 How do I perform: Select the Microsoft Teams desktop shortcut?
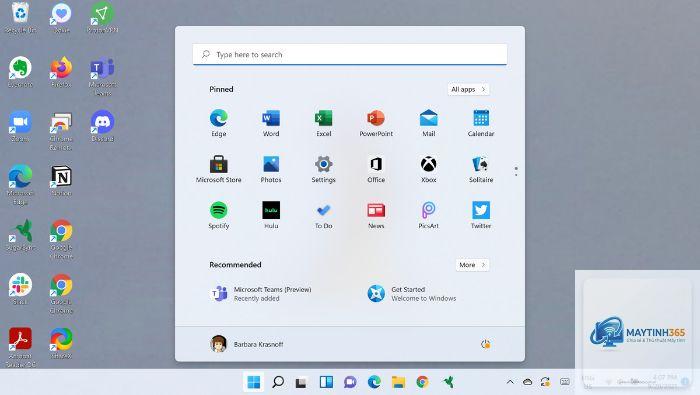[102, 77]
